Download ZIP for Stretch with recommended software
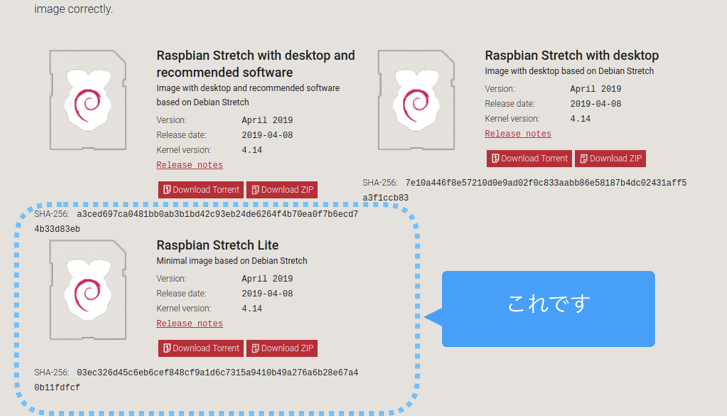 click(282, 190)
